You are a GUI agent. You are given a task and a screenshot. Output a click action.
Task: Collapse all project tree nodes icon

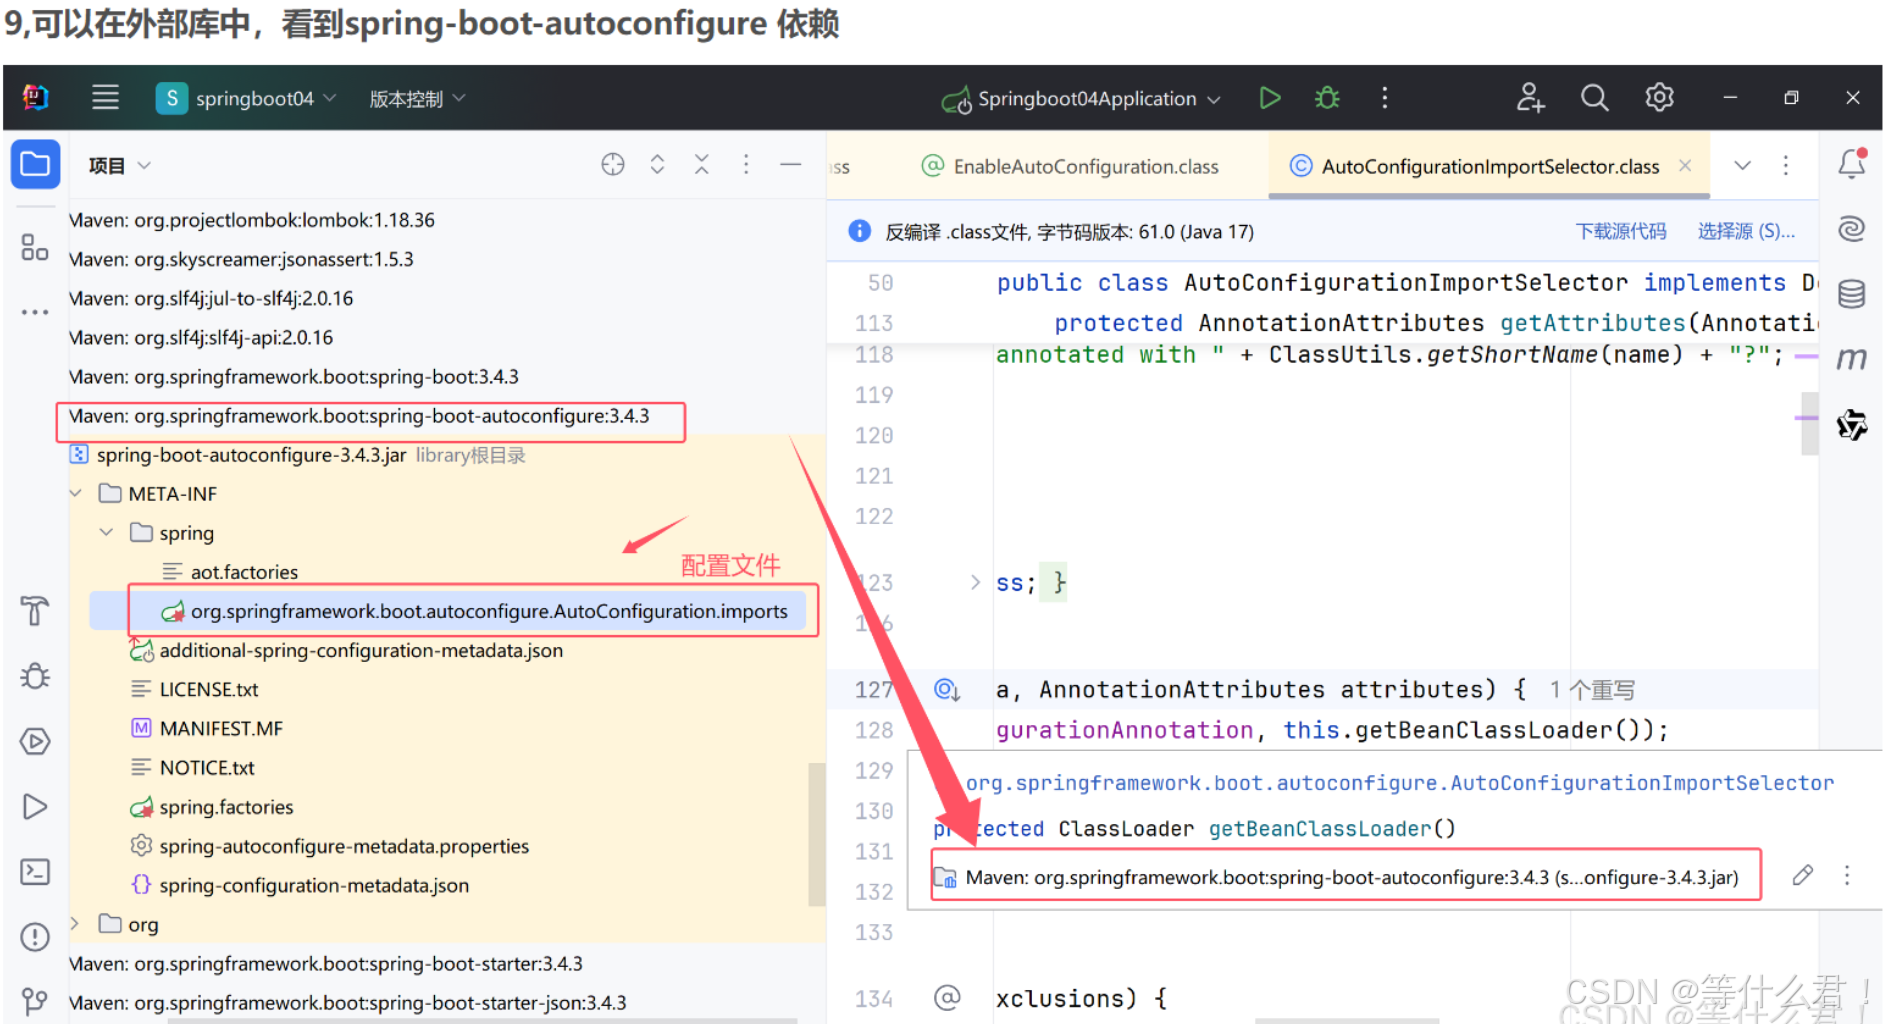[x=702, y=165]
